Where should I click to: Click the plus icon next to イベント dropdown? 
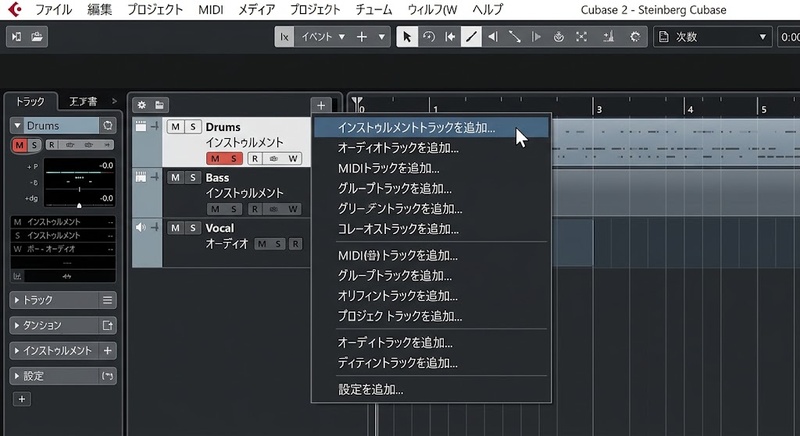[362, 37]
